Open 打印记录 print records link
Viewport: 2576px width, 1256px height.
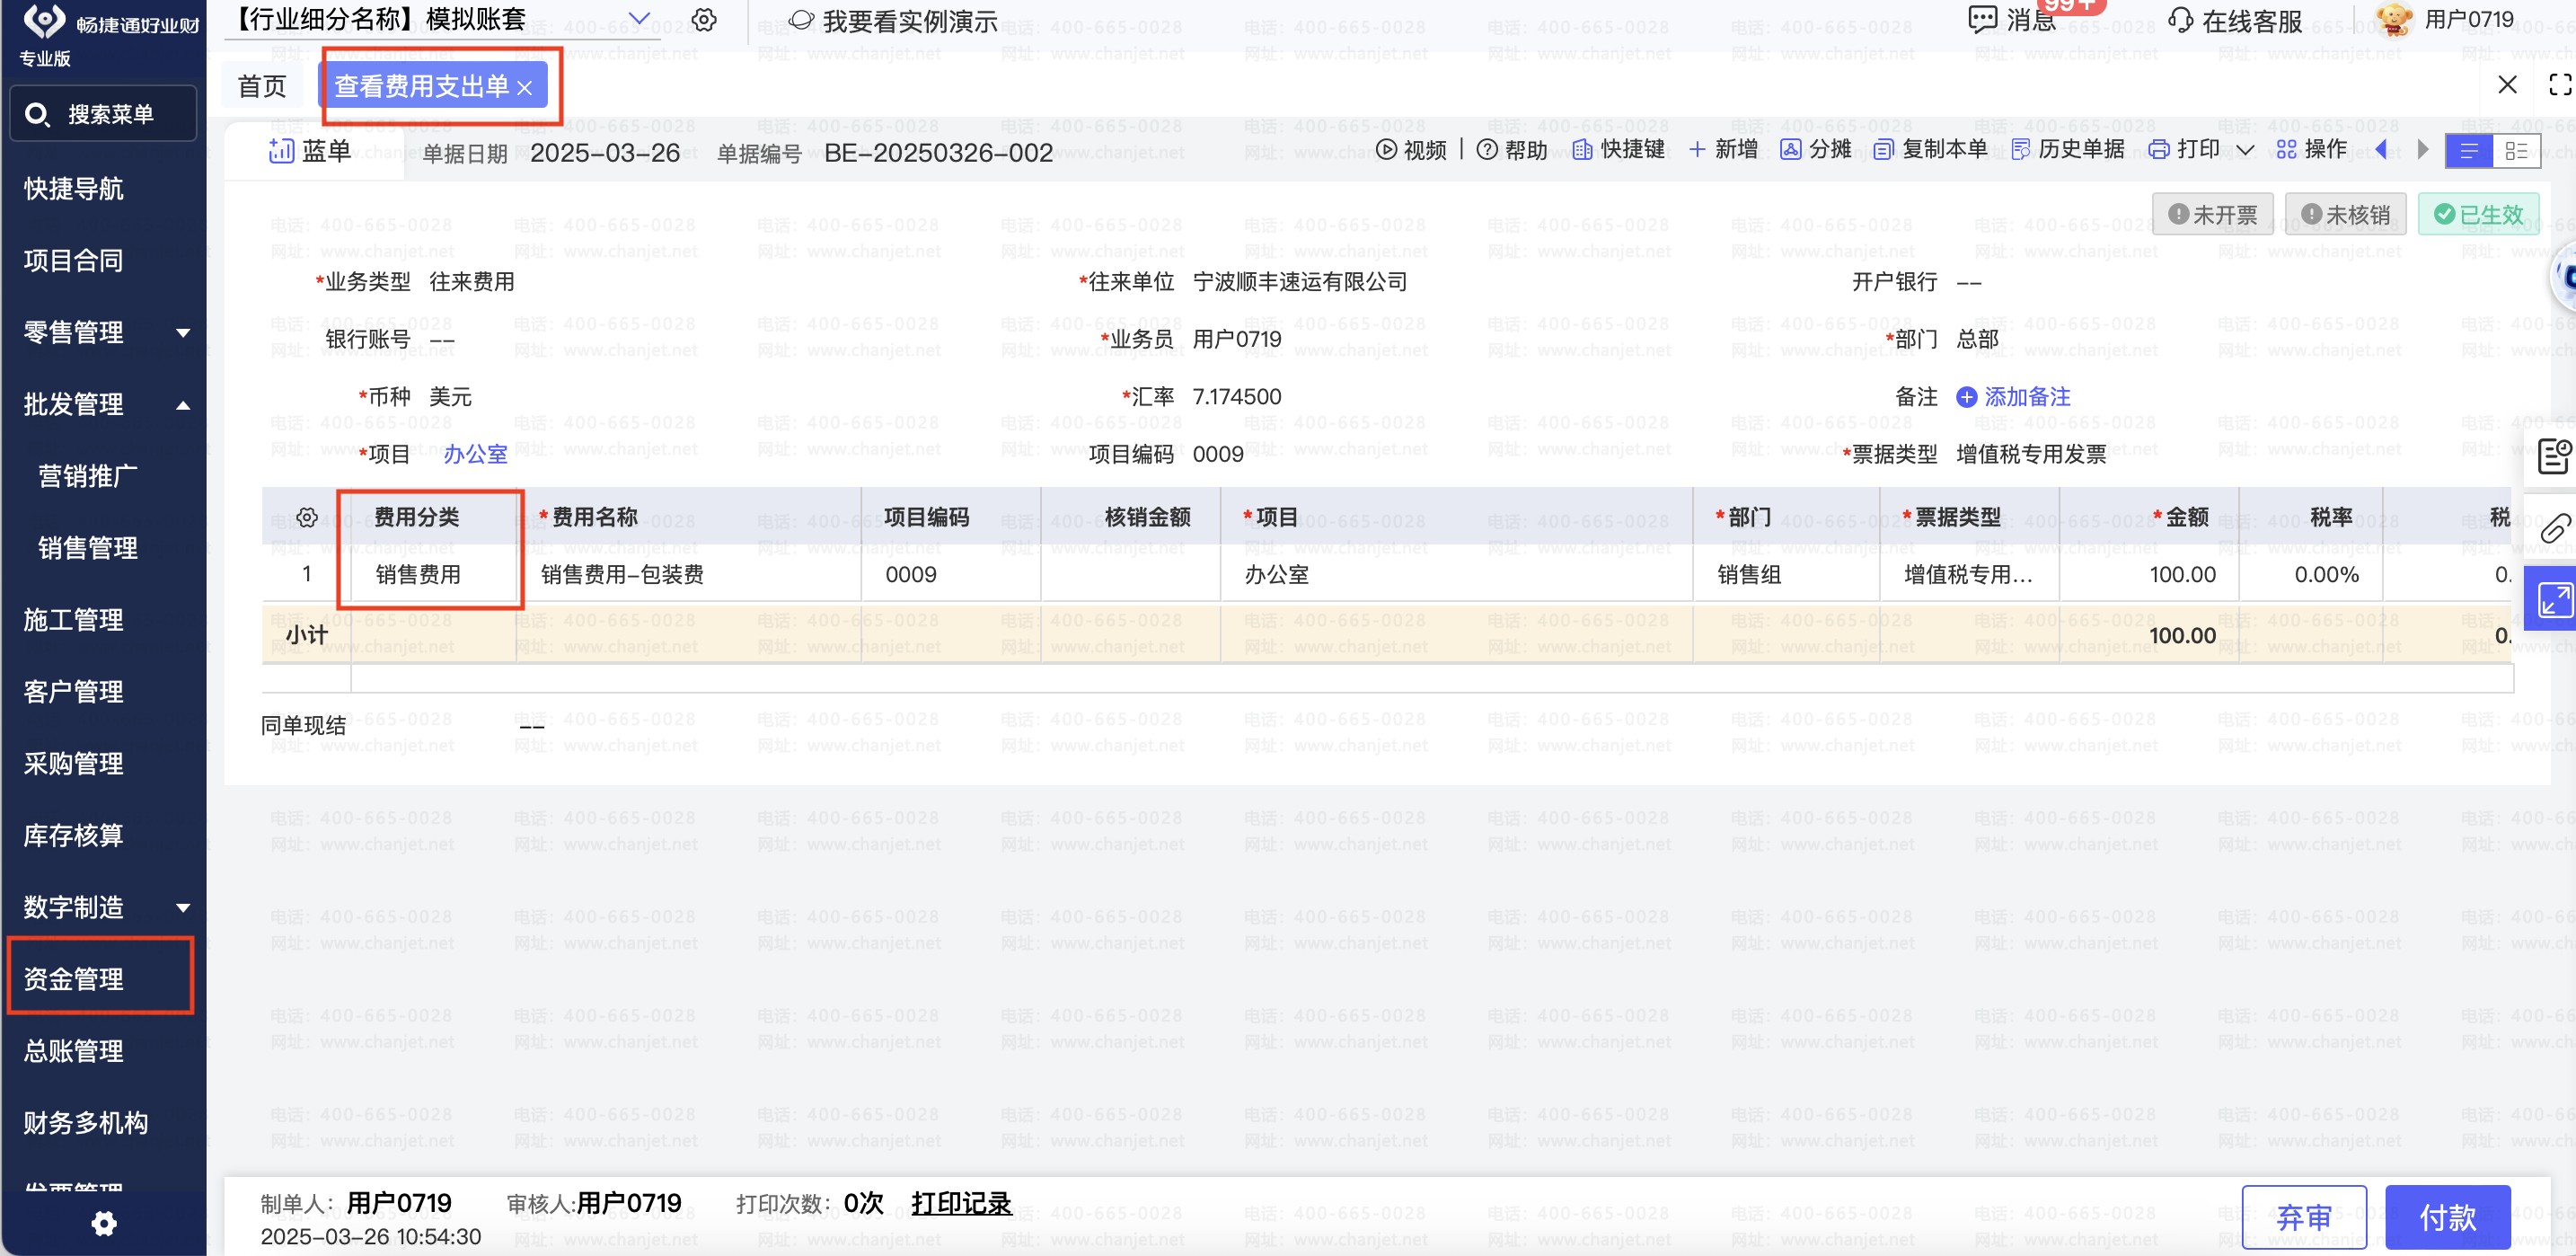click(961, 1203)
